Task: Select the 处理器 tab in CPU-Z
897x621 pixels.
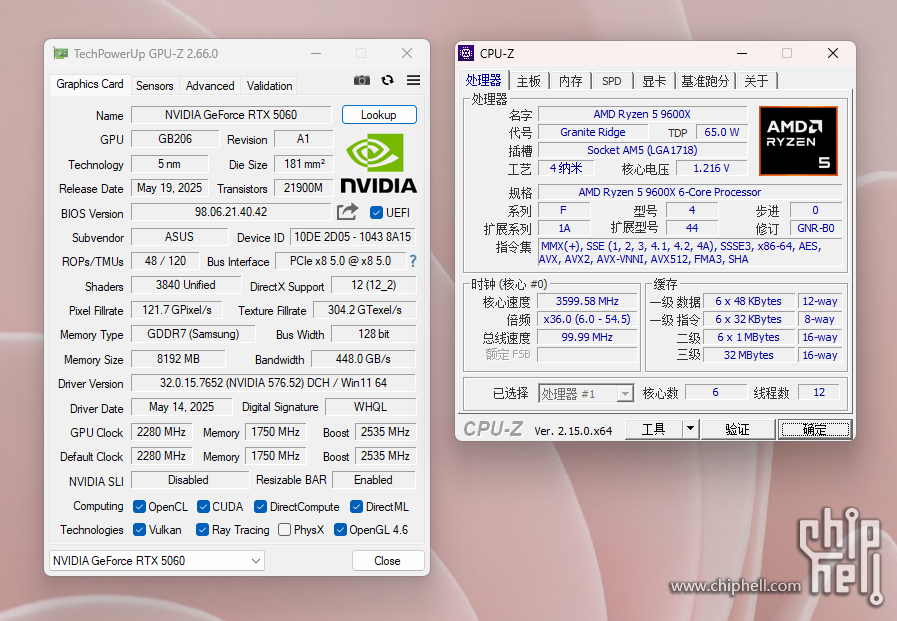Action: 483,80
